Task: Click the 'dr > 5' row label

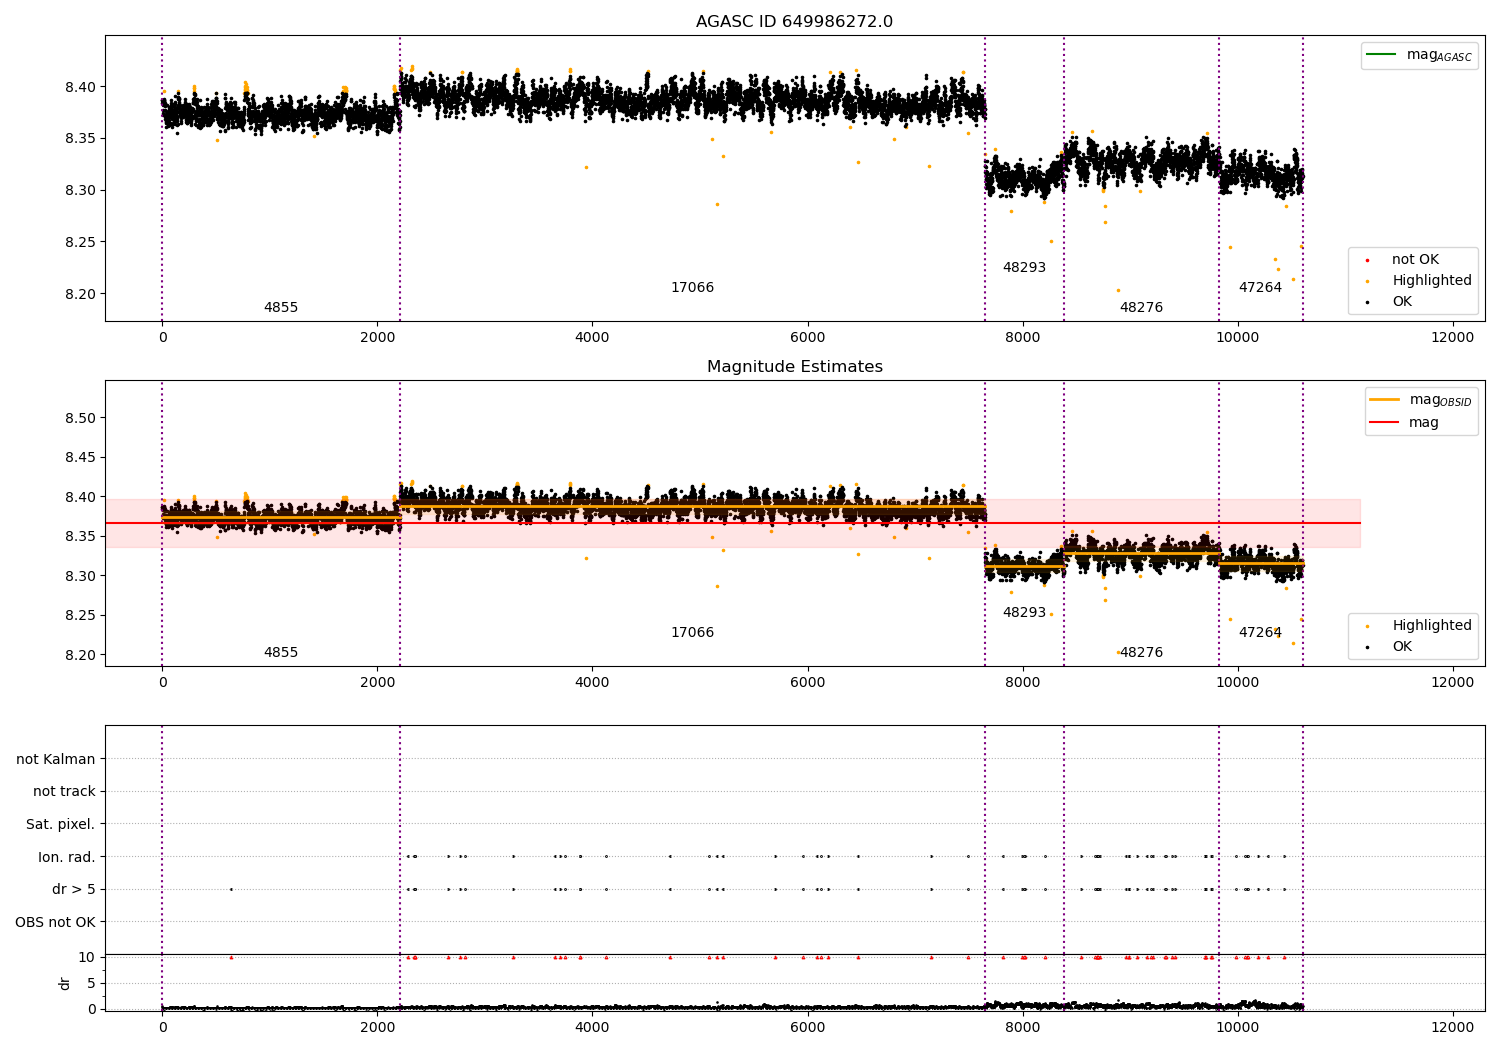Action: [74, 890]
